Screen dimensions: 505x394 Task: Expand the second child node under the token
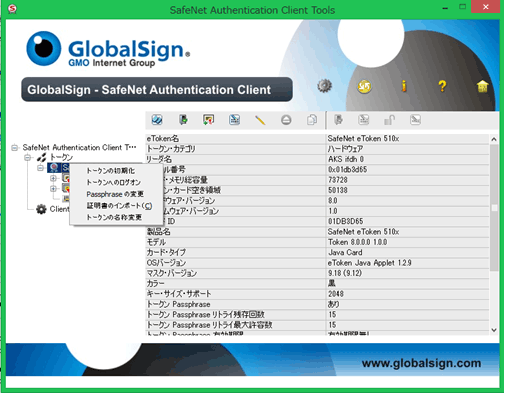coord(53,189)
